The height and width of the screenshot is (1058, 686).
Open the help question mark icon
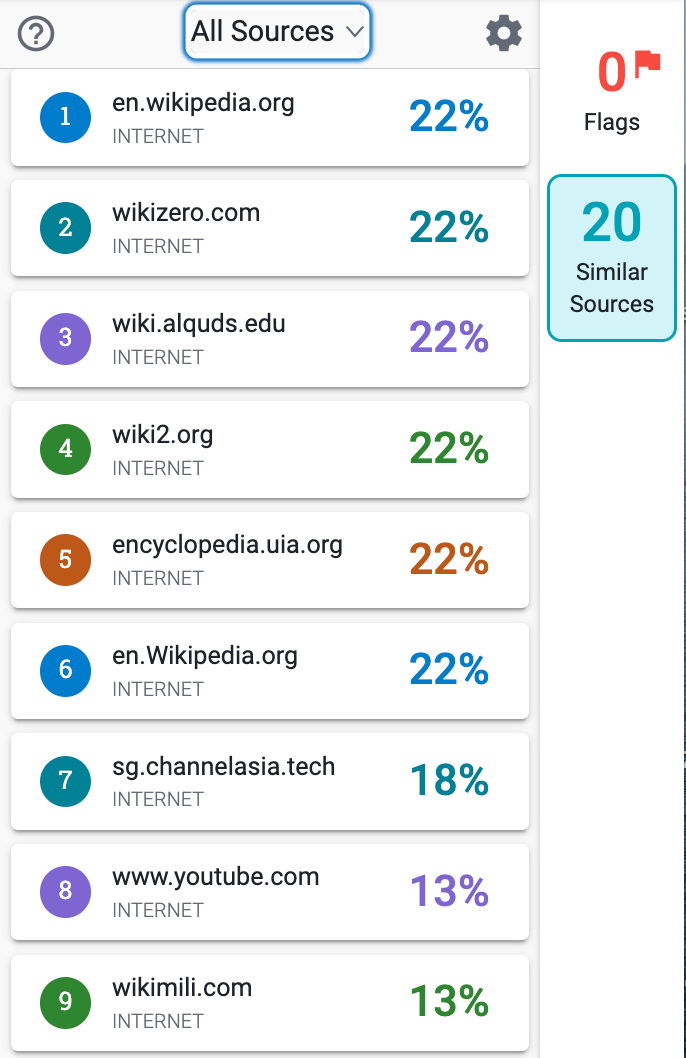[36, 34]
